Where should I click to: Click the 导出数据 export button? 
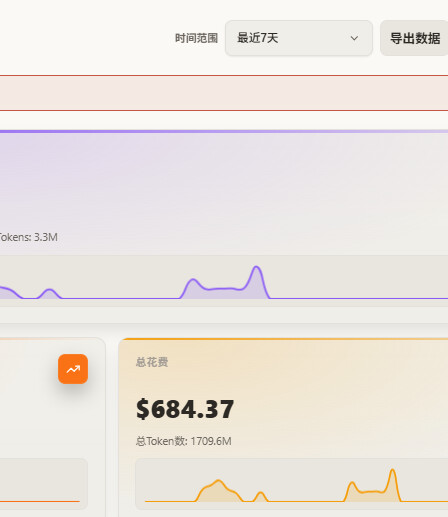click(414, 38)
